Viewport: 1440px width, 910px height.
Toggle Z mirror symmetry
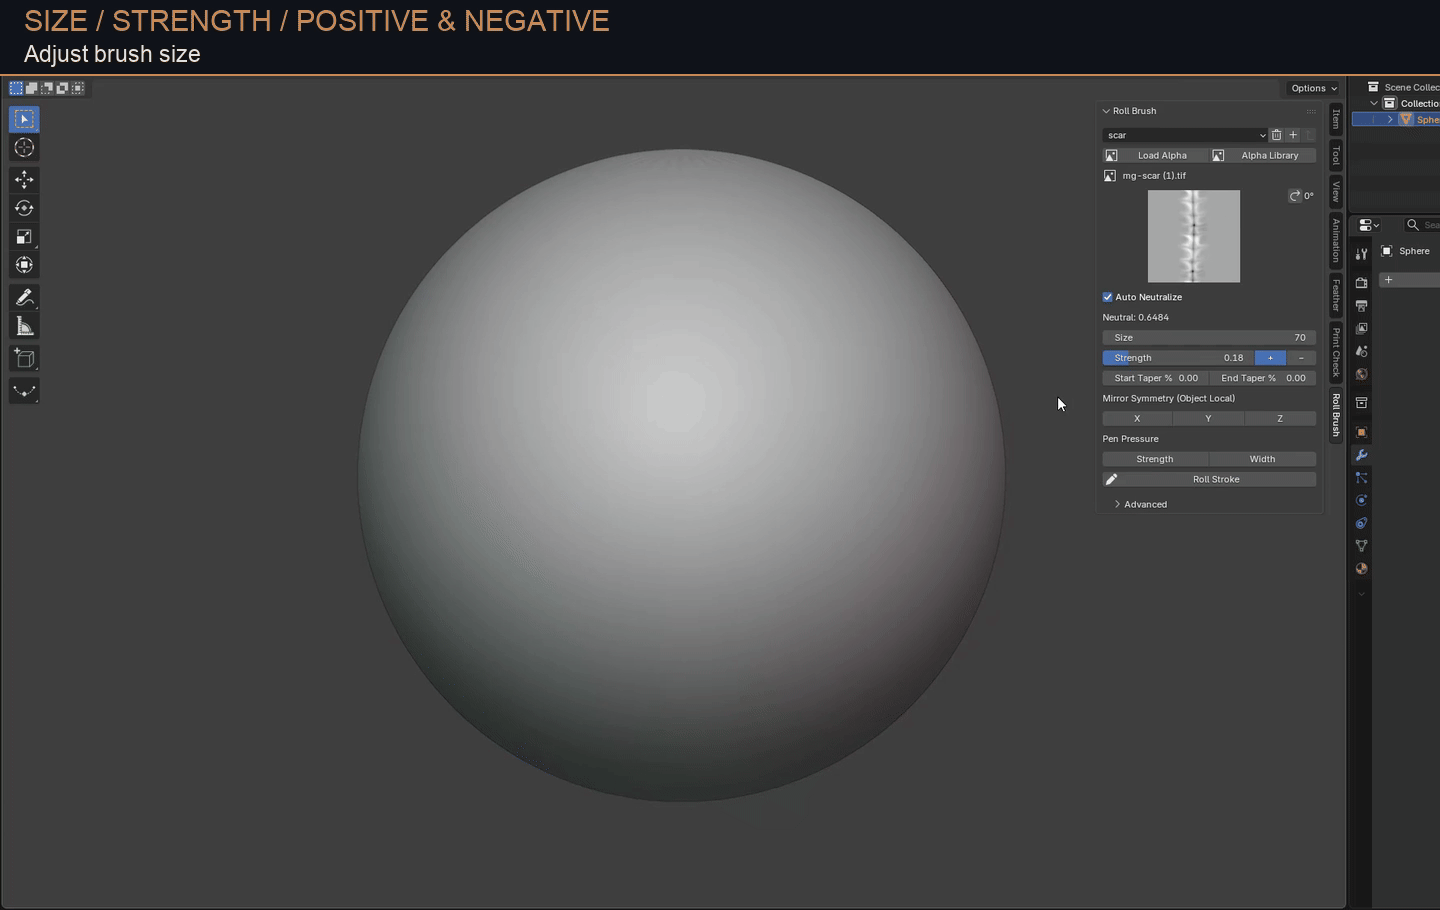[1280, 419]
